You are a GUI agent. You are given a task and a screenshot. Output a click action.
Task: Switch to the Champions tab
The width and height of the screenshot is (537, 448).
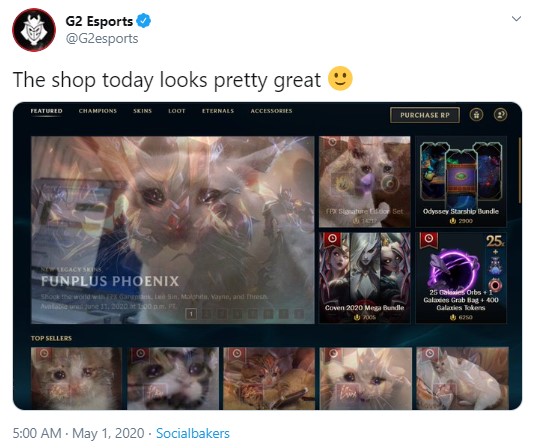click(98, 111)
